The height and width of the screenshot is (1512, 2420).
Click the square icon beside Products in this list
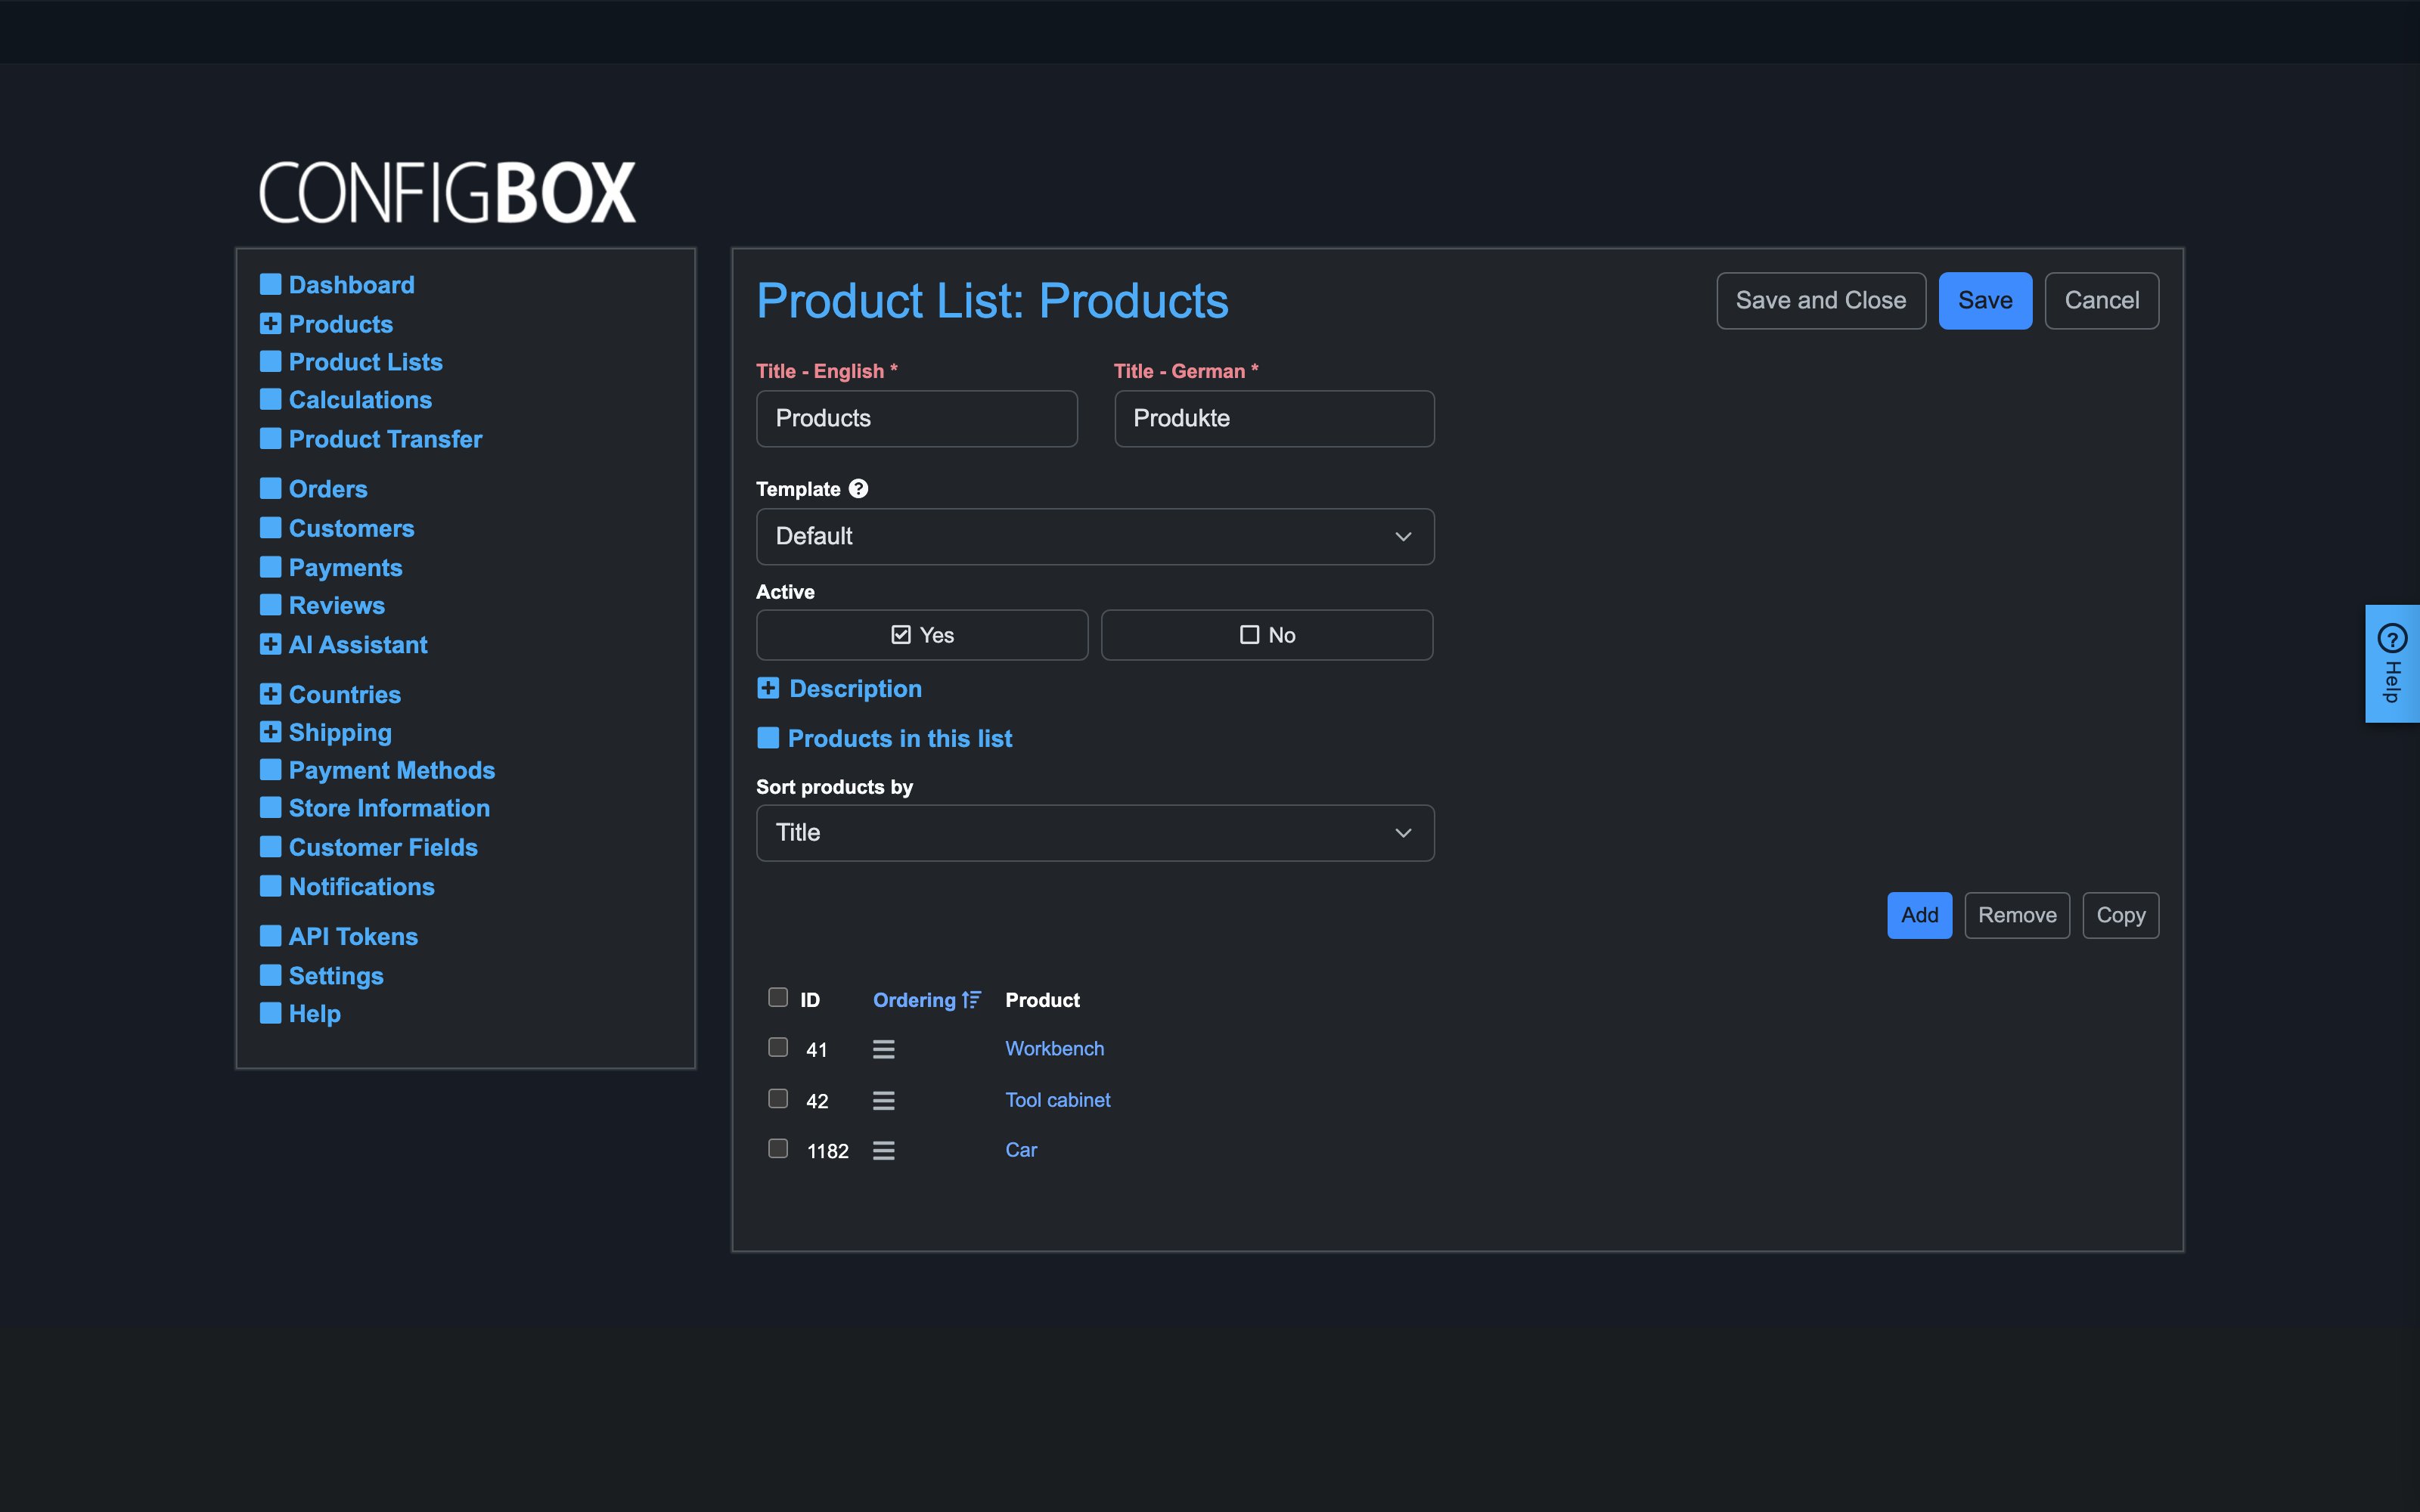click(768, 738)
